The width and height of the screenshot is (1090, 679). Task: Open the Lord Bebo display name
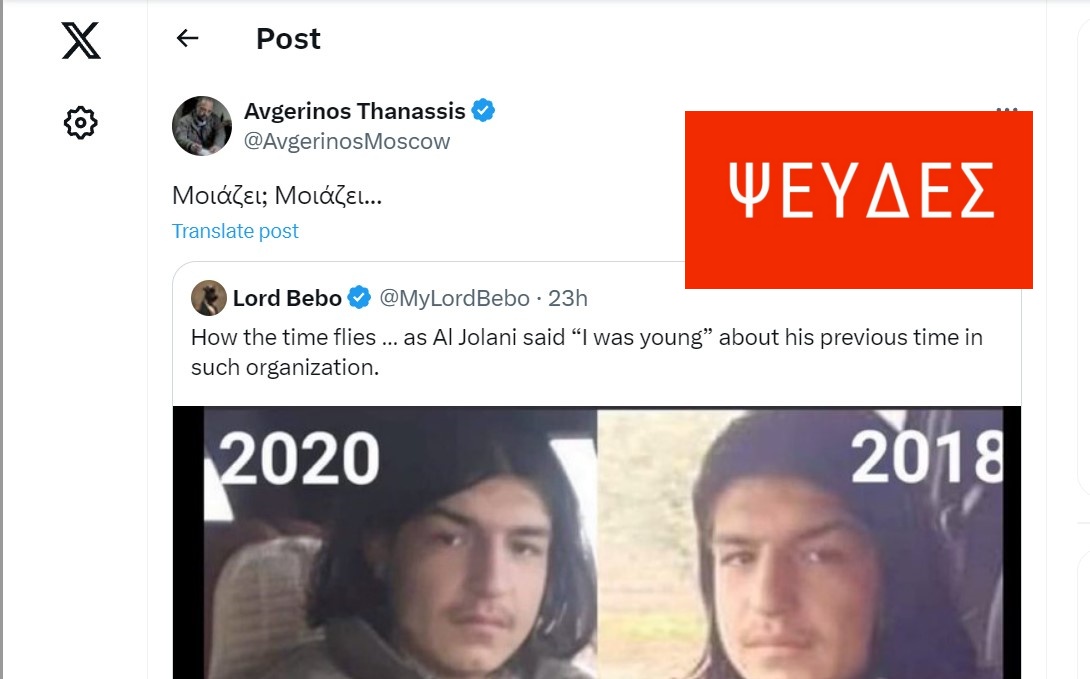click(287, 298)
